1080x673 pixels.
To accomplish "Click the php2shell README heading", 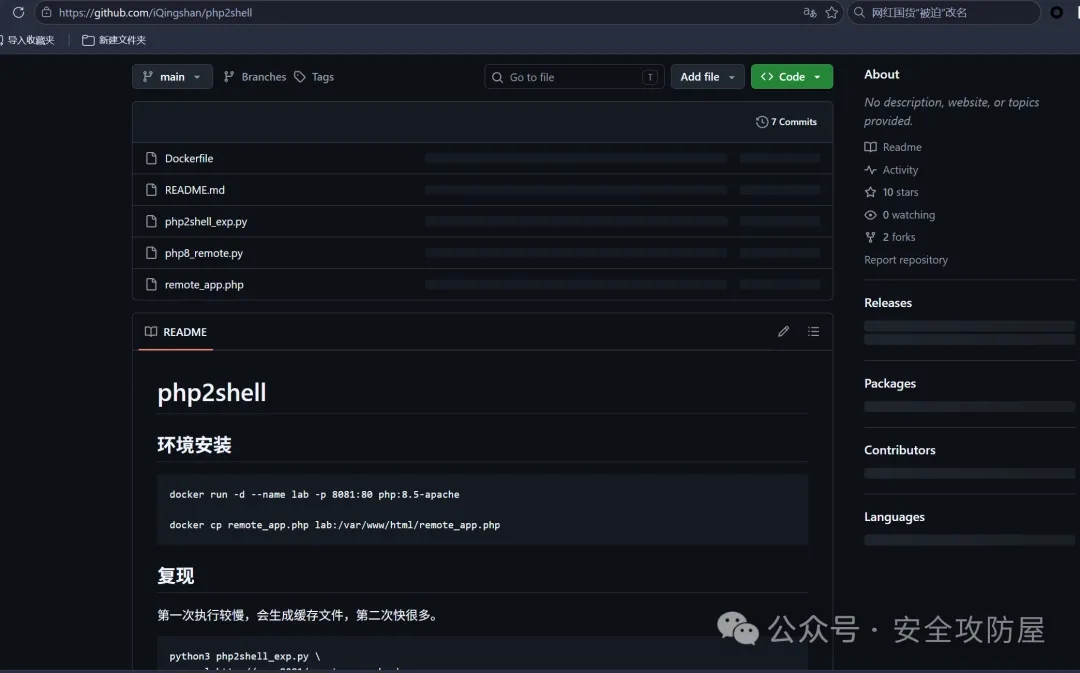I will [211, 393].
